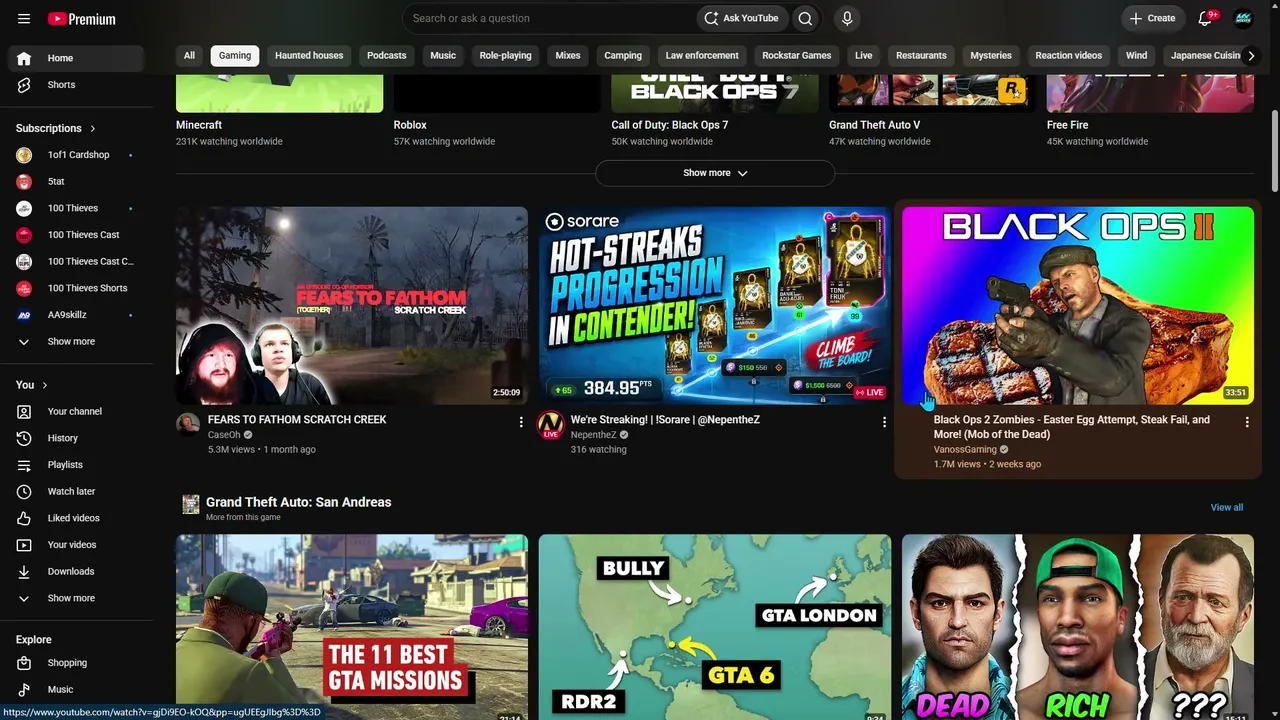1280x720 pixels.
Task: Open View all for Grand Theft Auto: San Andreas
Action: 1227,508
